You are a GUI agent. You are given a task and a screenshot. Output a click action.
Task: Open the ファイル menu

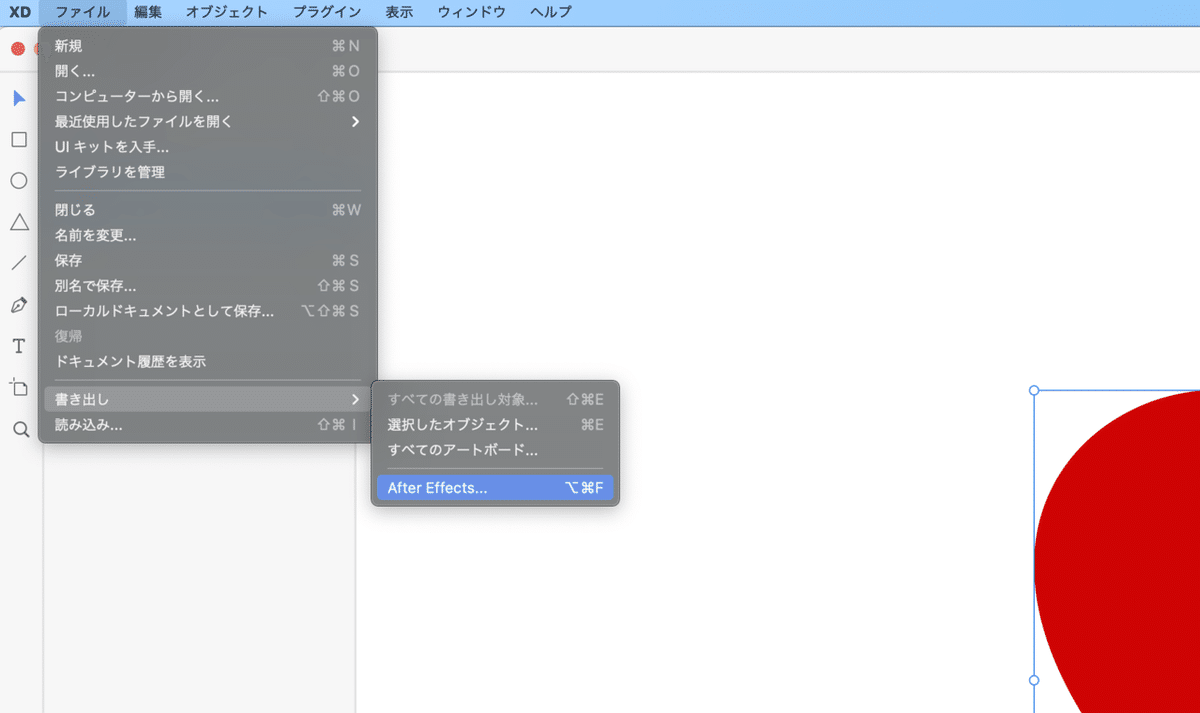tap(83, 12)
